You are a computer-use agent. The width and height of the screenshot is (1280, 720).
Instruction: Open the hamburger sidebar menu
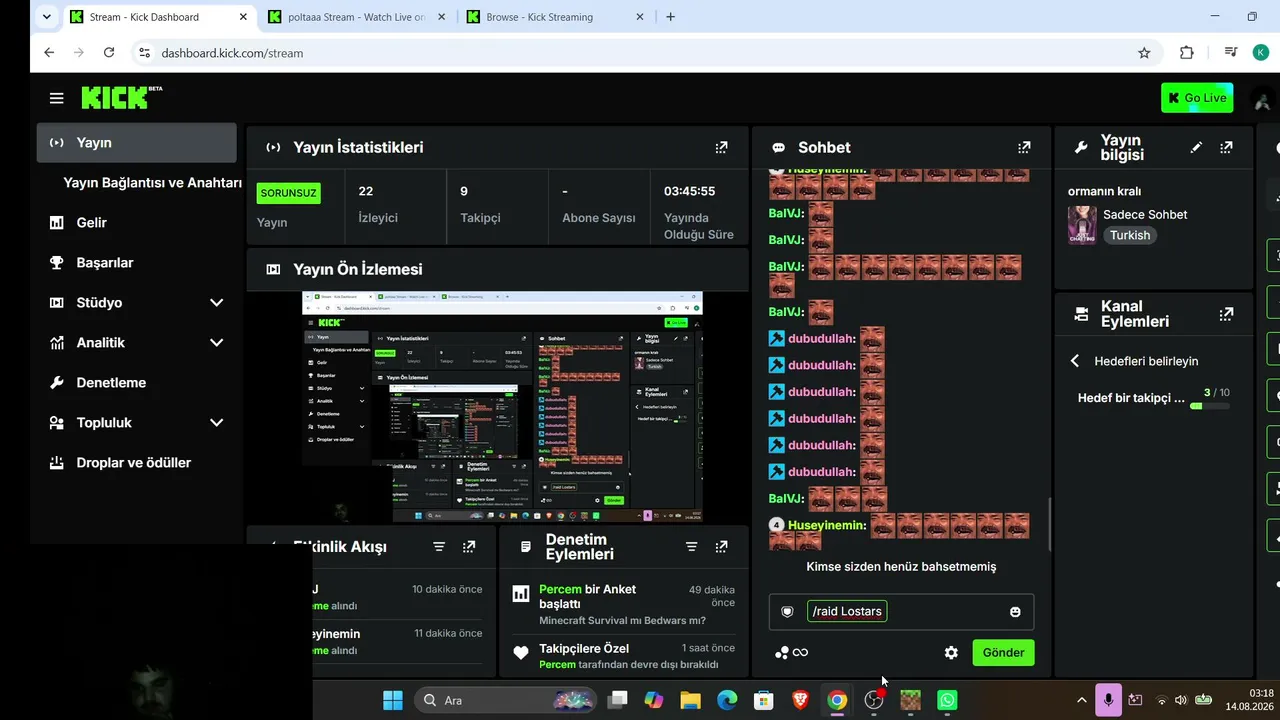(57, 98)
